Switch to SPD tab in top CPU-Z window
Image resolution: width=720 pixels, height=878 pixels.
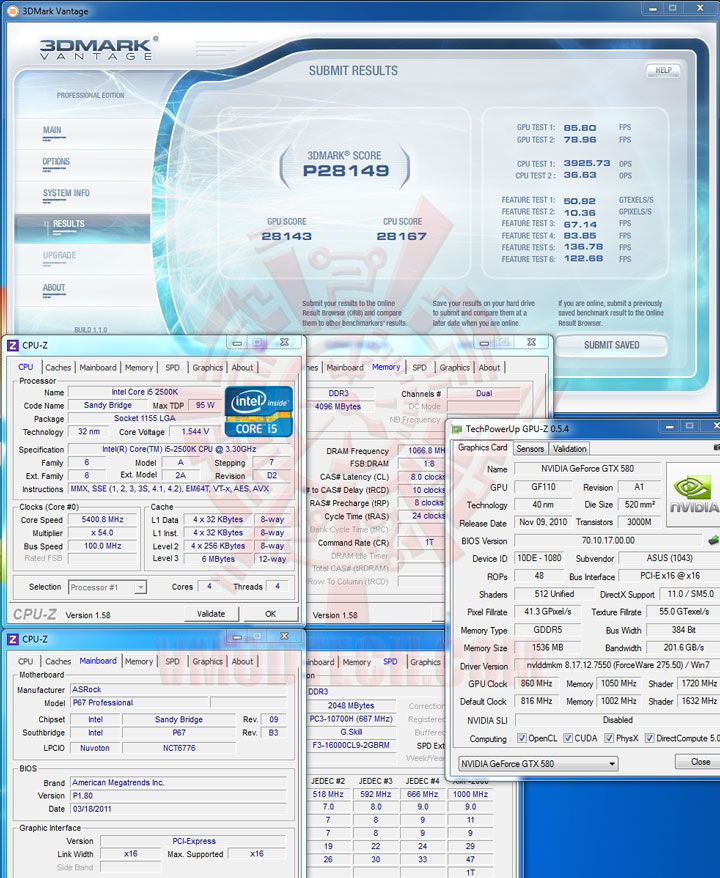pyautogui.click(x=172, y=367)
